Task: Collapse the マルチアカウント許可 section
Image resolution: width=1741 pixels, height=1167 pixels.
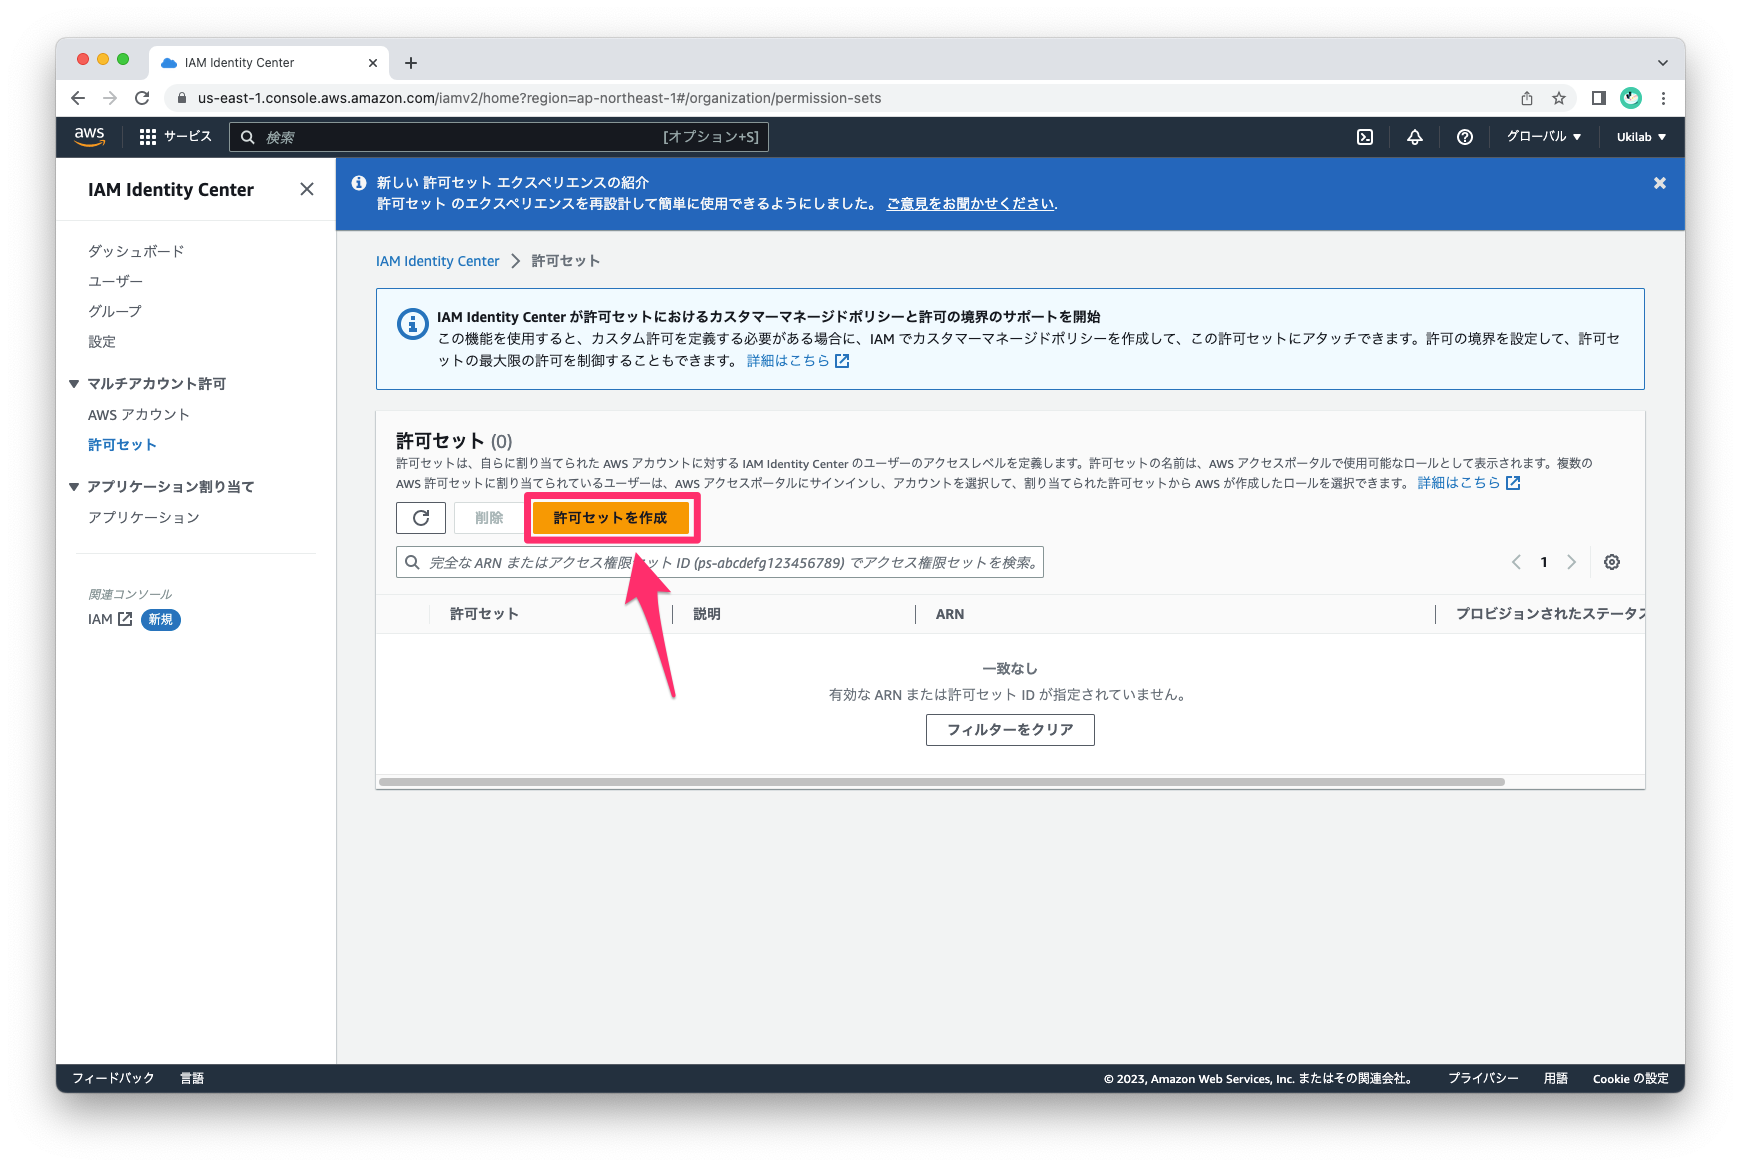Action: coord(74,384)
